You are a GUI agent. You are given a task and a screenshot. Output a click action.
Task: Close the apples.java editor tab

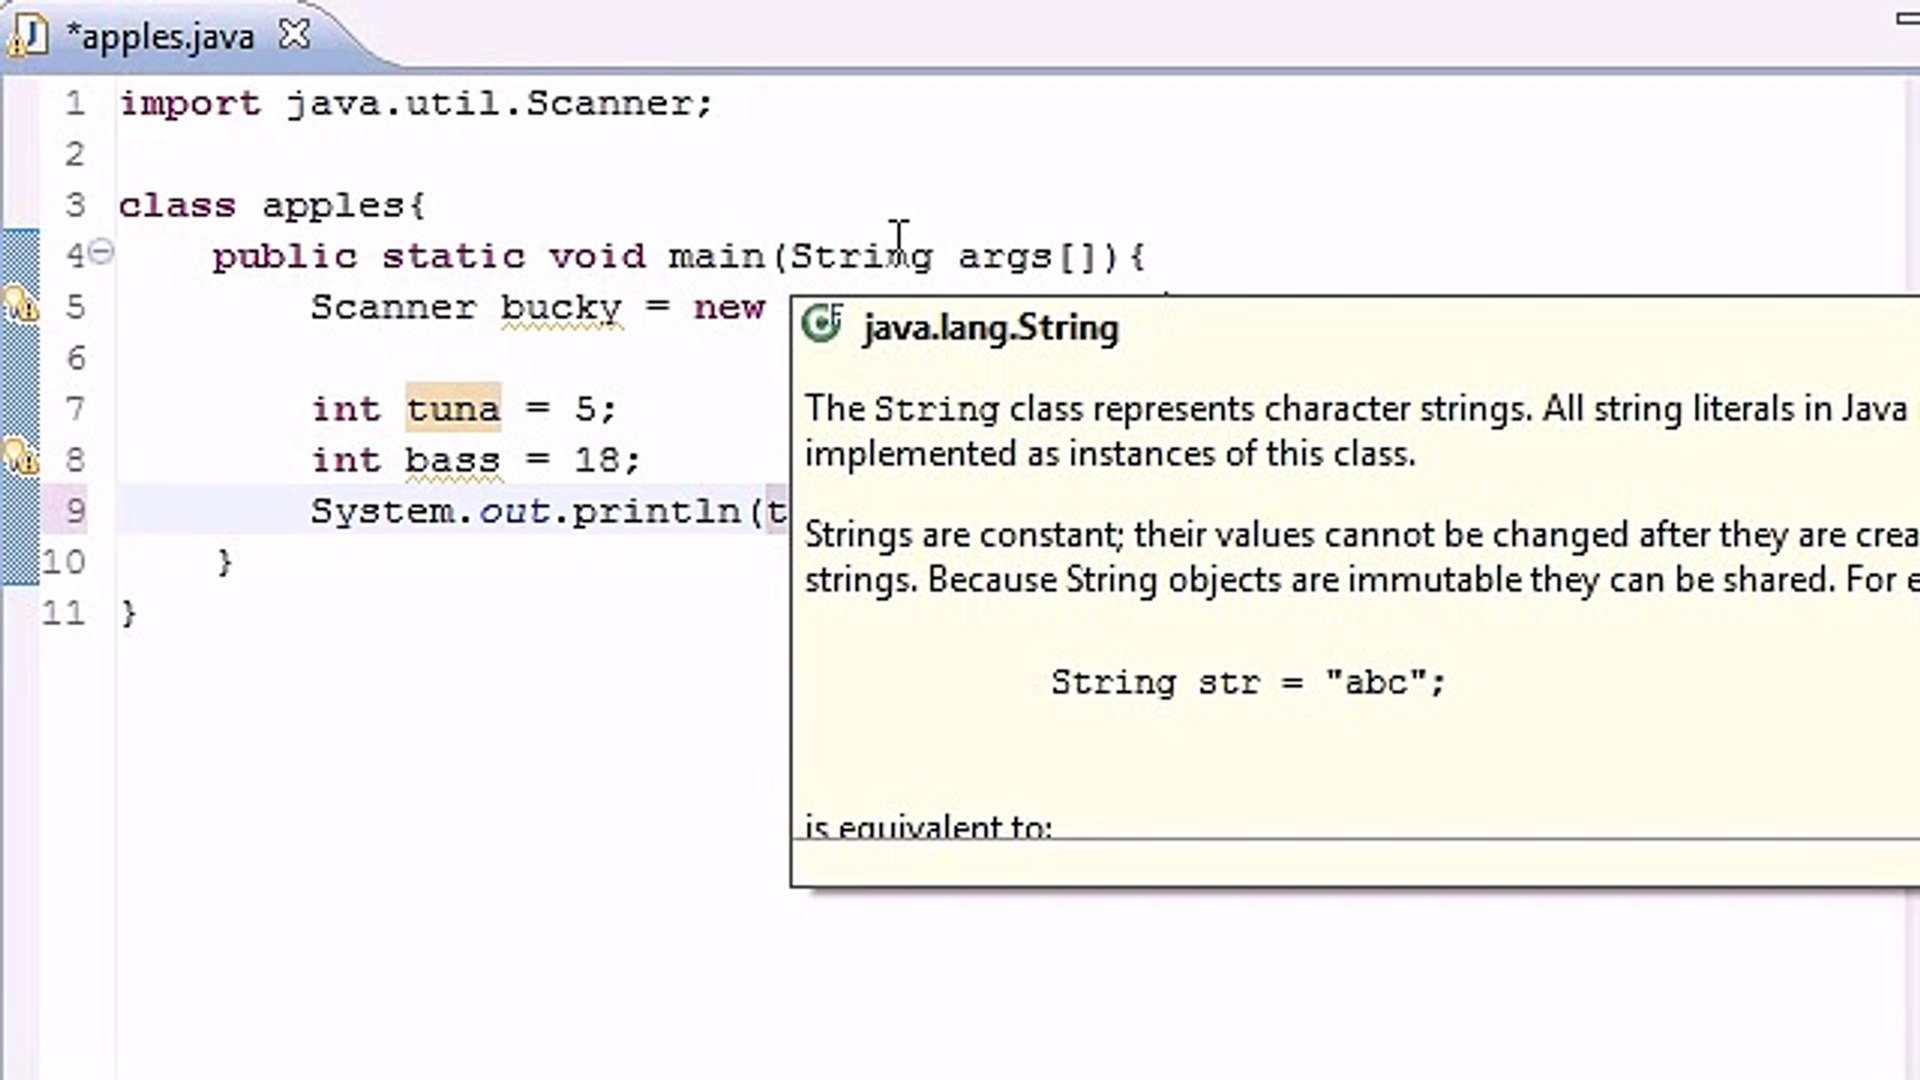[x=293, y=33]
